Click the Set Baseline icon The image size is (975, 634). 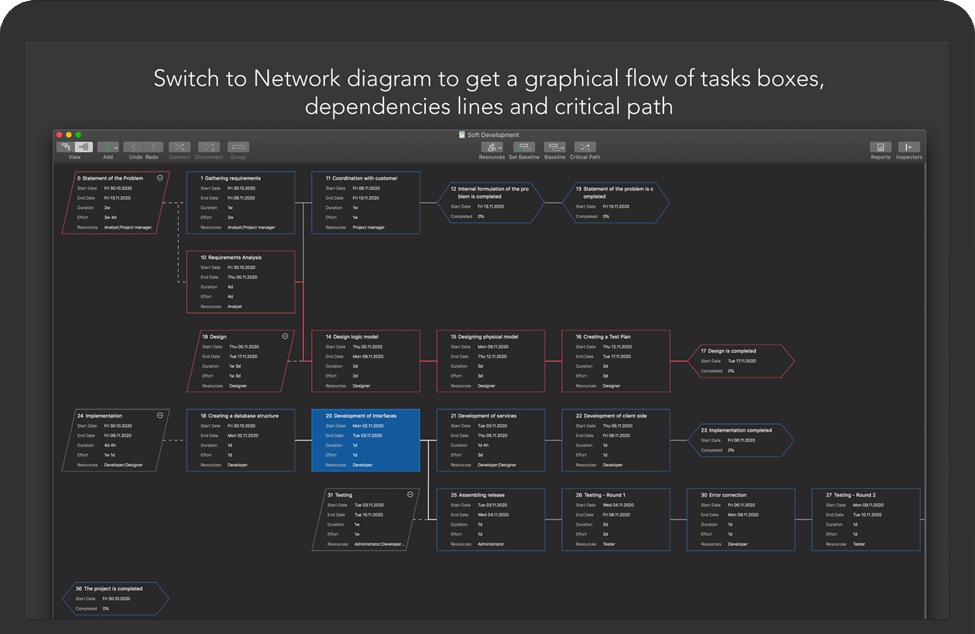click(x=523, y=147)
